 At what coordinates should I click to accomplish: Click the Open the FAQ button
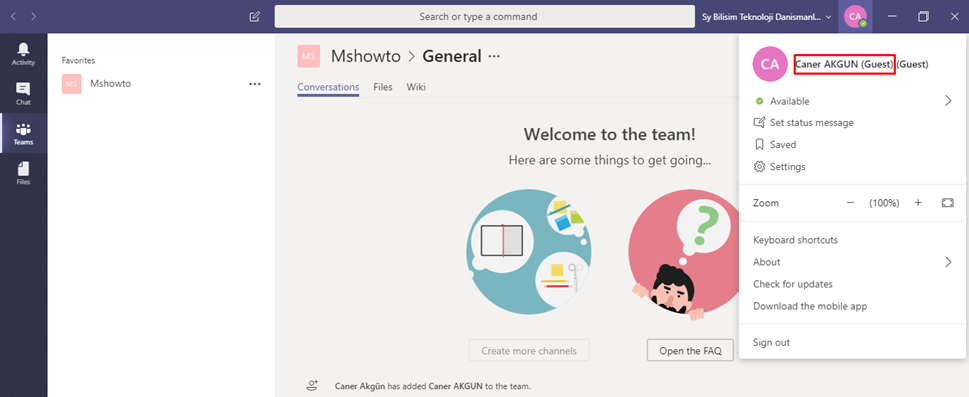[x=690, y=351]
